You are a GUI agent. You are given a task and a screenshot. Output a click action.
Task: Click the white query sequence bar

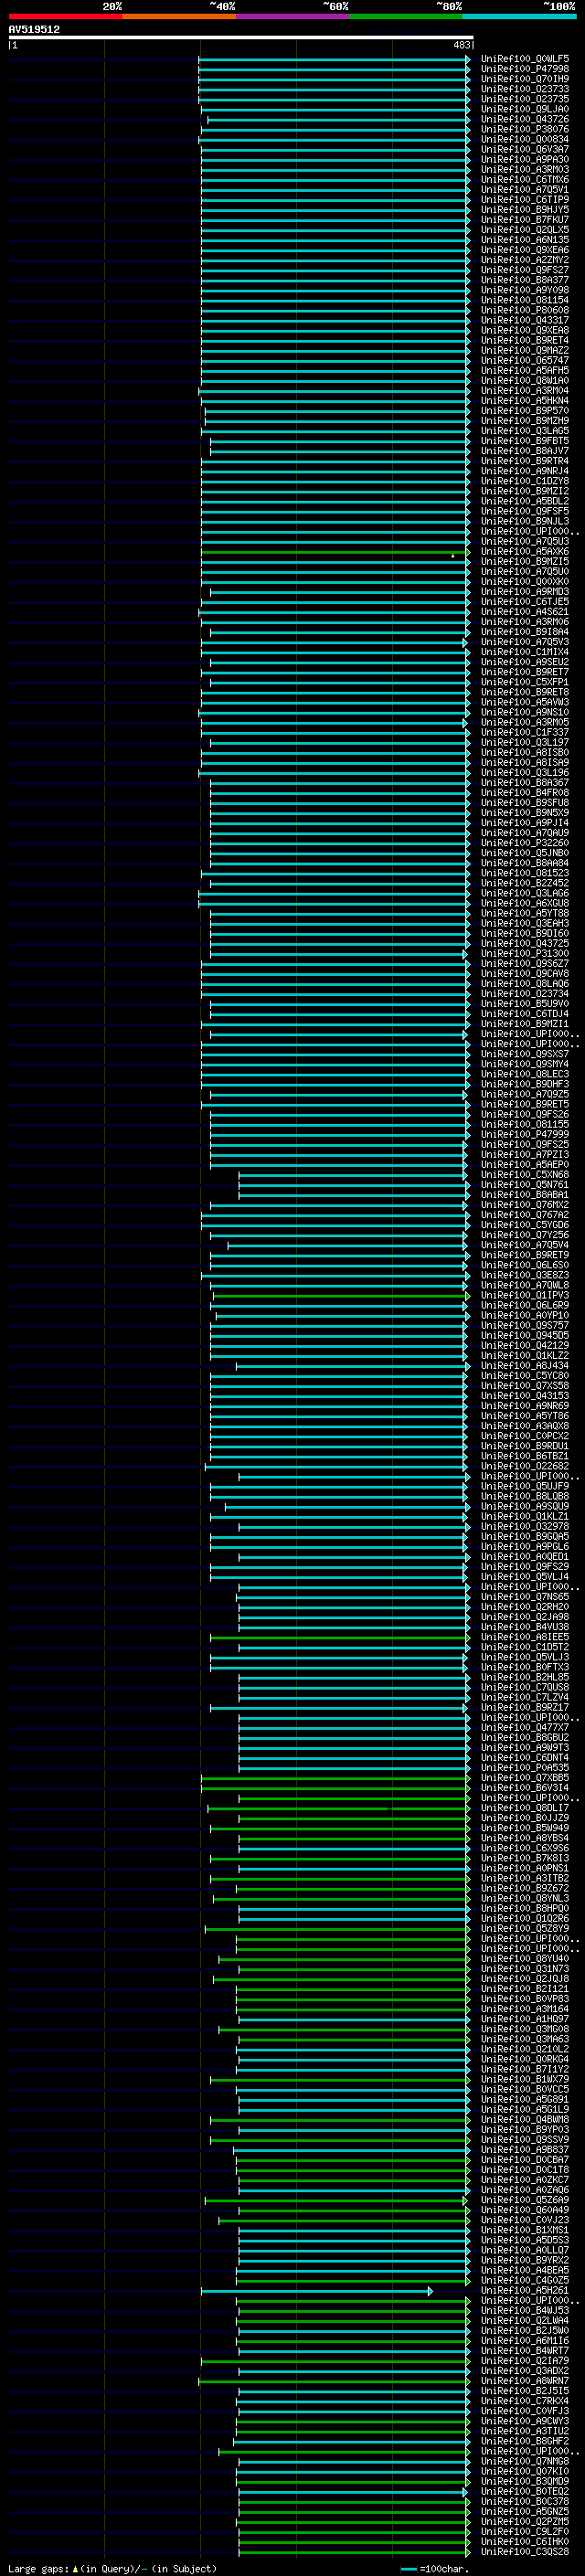tap(241, 37)
